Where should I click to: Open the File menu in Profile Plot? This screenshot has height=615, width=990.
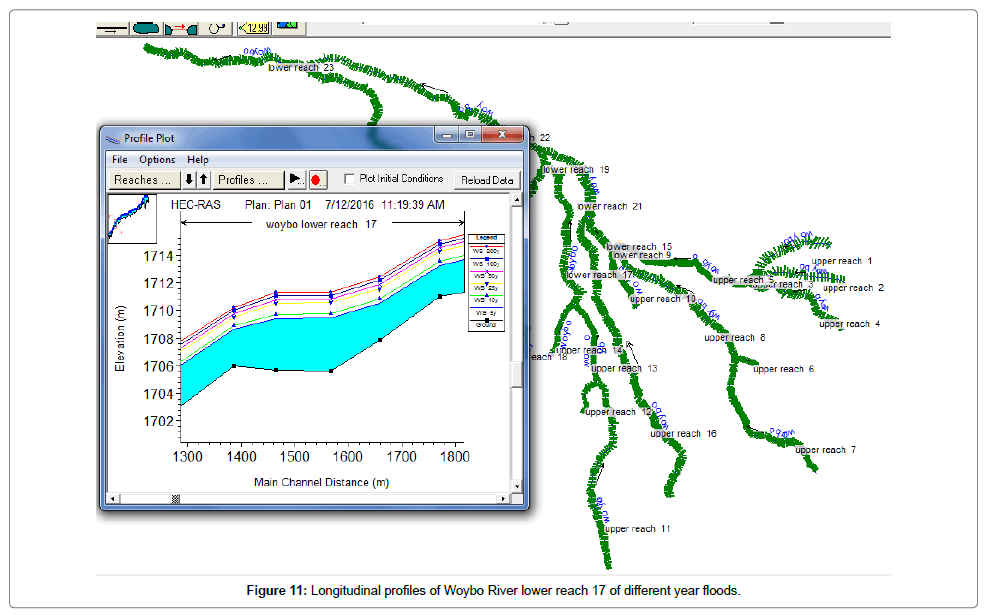click(119, 160)
